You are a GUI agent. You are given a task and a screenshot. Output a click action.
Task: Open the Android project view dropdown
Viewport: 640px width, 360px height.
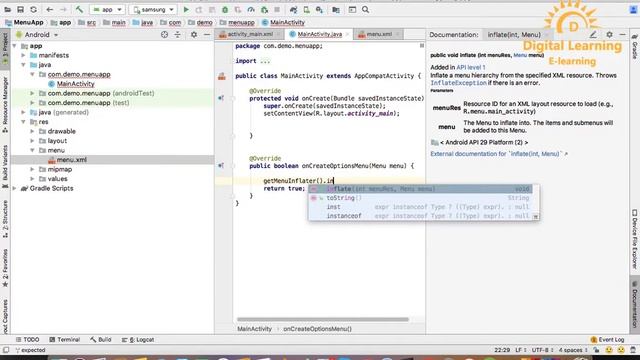[37, 35]
